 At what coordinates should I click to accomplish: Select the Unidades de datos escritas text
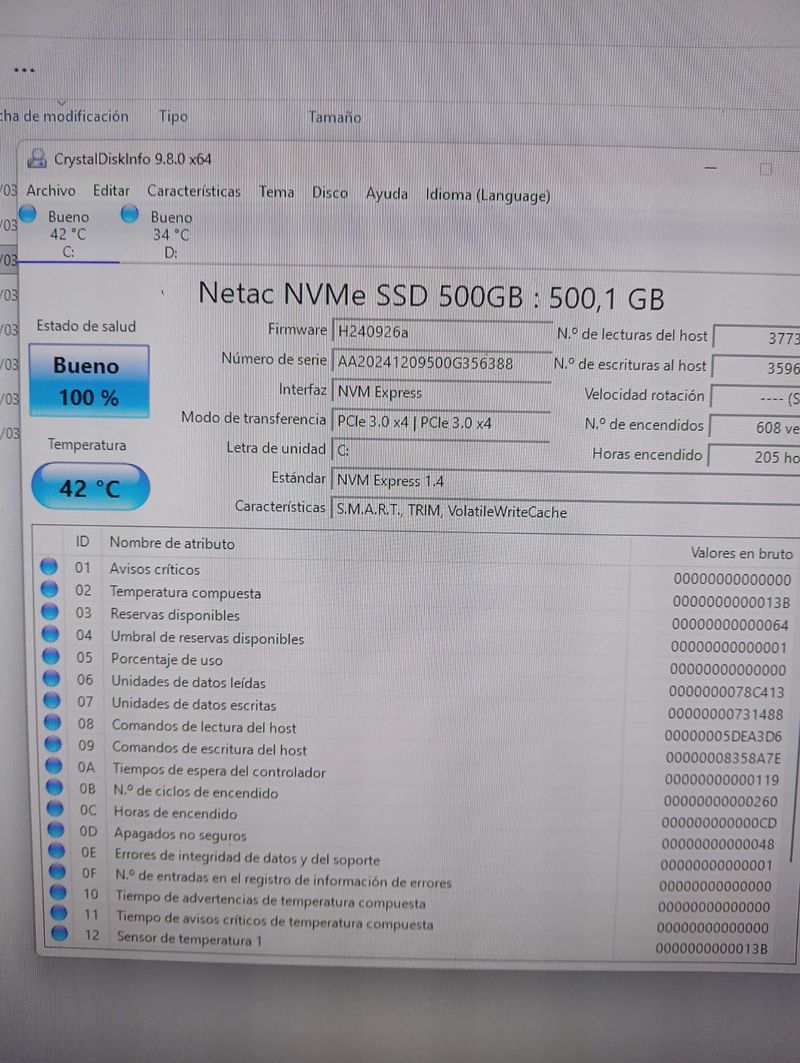point(194,704)
